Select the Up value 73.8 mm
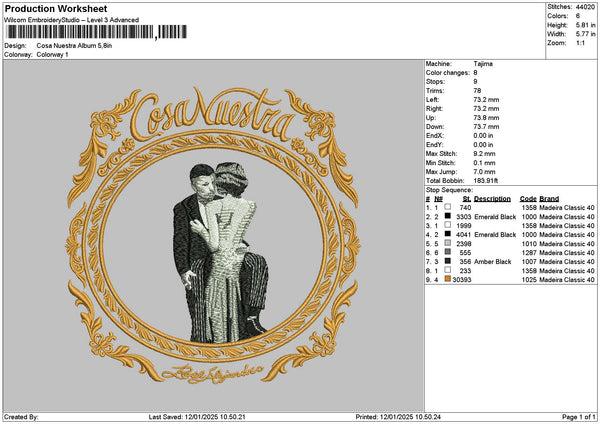This screenshot has width=600, height=424. coord(486,118)
